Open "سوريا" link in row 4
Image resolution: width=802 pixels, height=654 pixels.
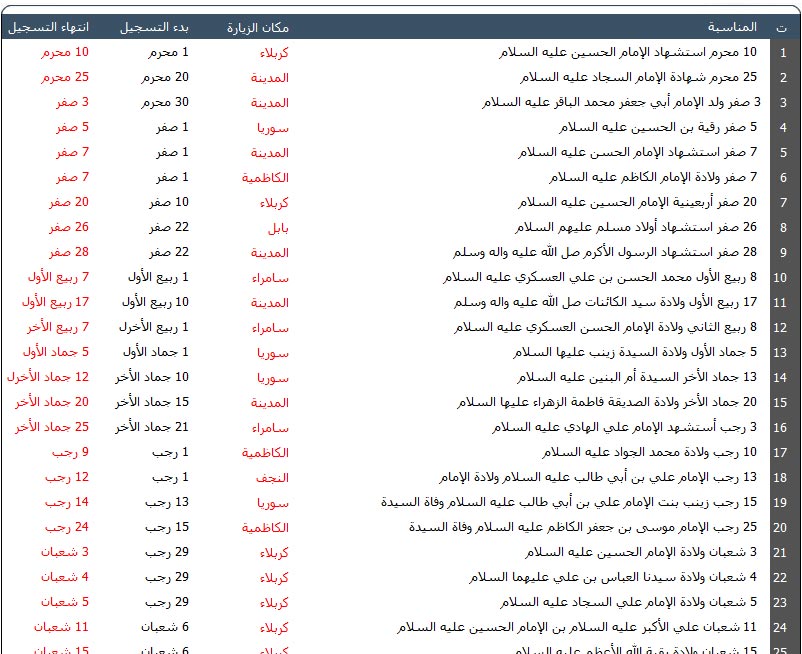[x=272, y=128]
